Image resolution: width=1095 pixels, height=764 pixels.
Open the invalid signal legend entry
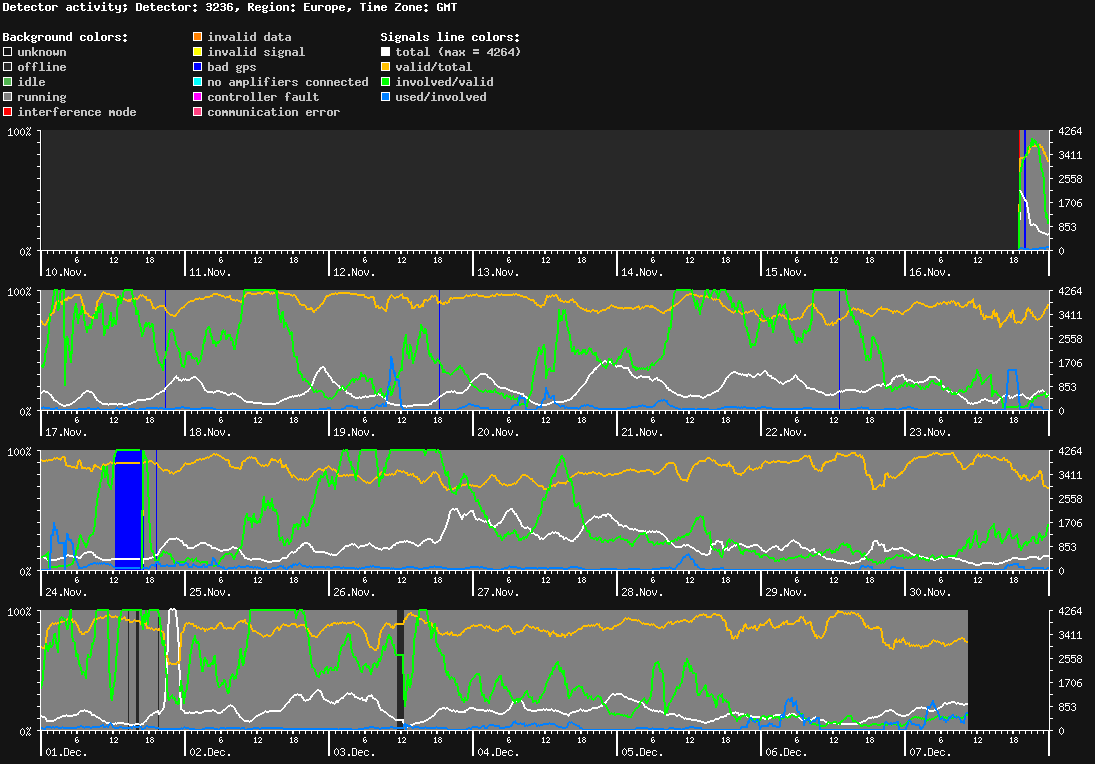click(198, 52)
